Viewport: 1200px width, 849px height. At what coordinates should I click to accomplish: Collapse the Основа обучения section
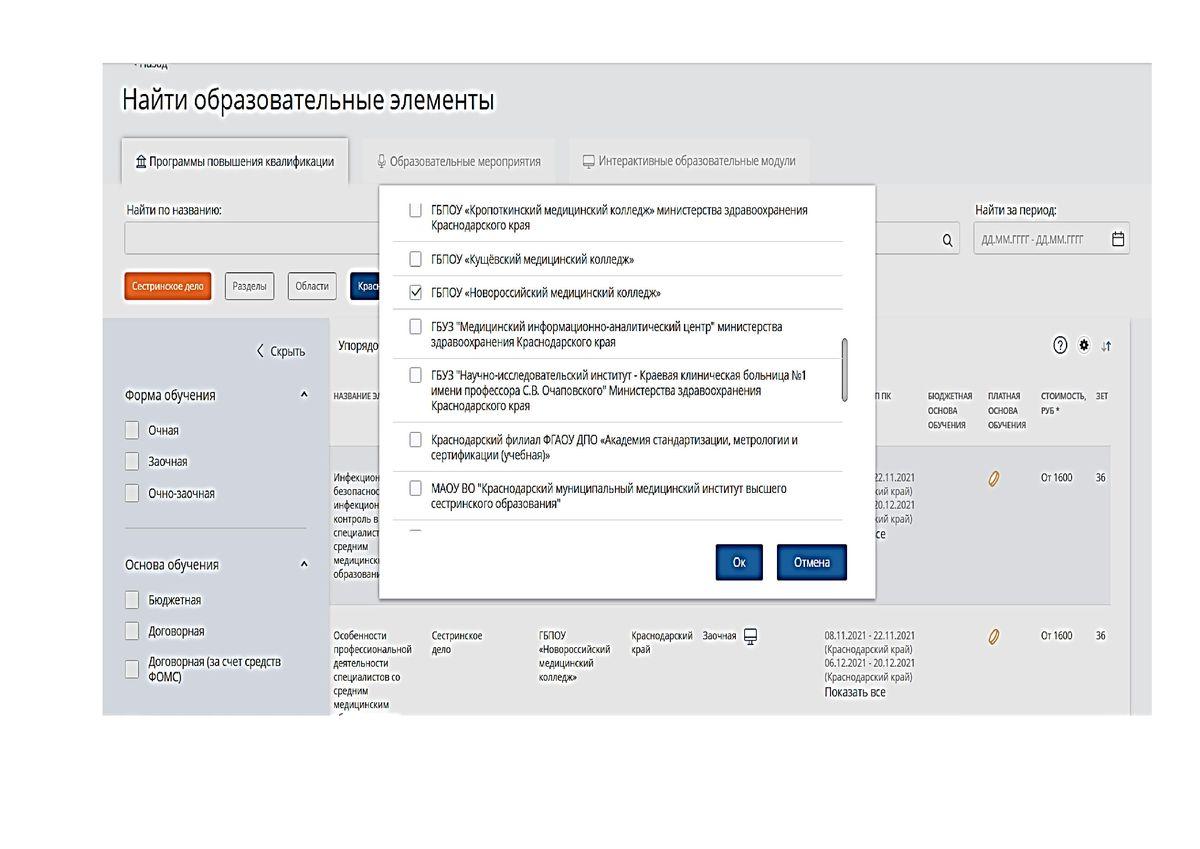[x=304, y=564]
